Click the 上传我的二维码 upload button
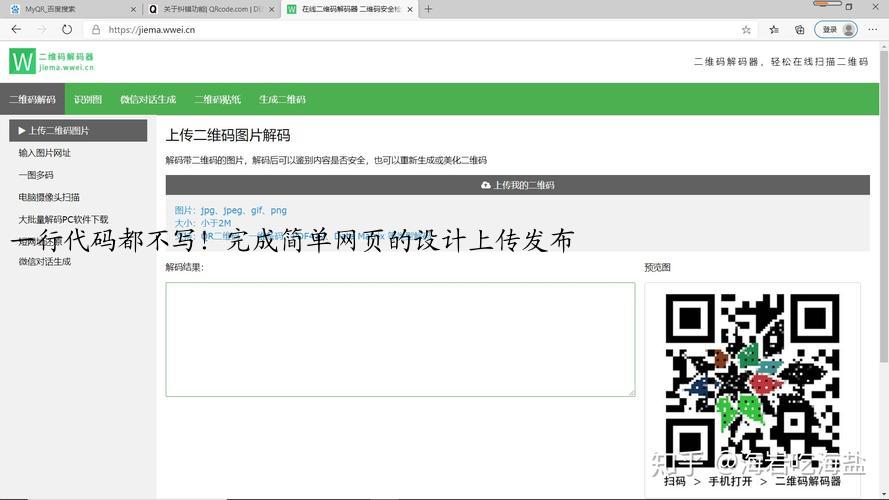 (518, 185)
